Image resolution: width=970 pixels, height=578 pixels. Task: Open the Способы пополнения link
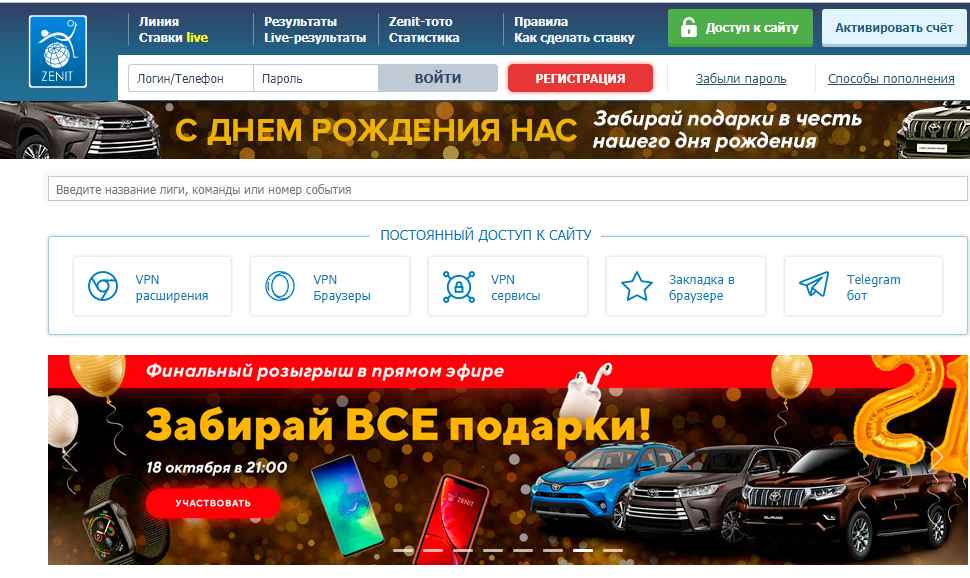pos(891,79)
